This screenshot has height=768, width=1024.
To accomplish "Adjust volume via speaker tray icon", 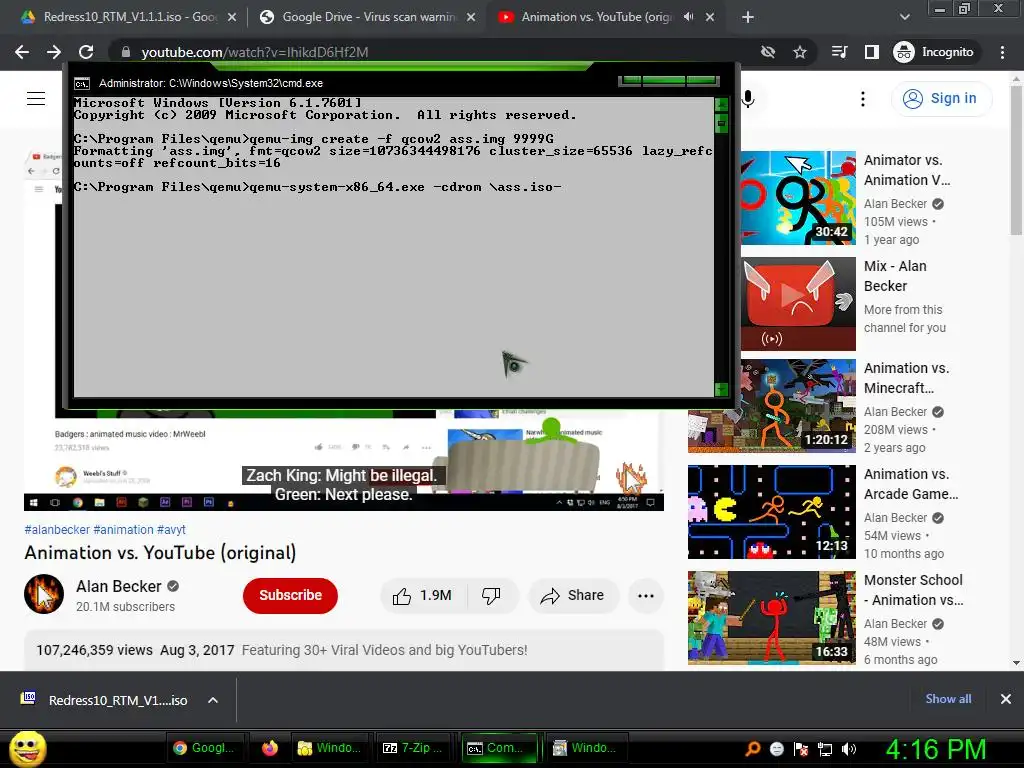I will click(849, 749).
